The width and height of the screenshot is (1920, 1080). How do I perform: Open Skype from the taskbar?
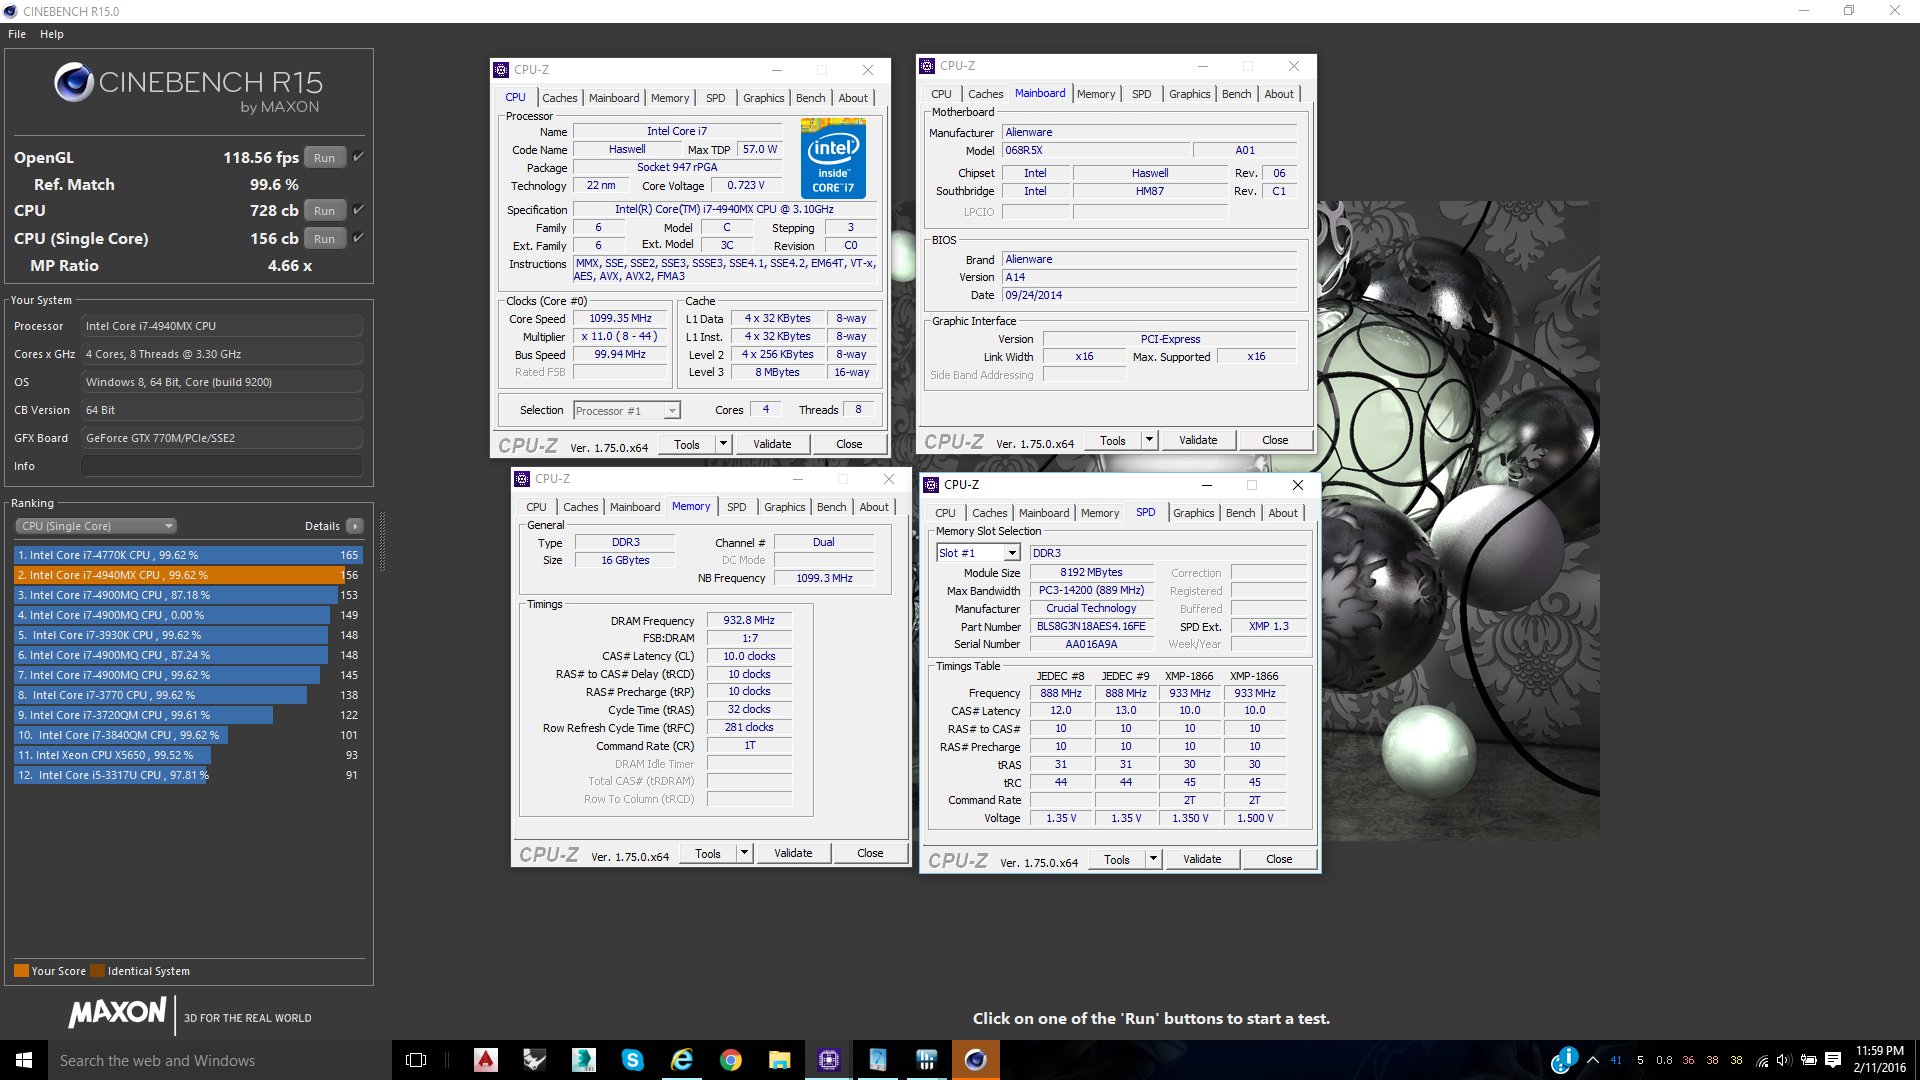coord(633,1060)
